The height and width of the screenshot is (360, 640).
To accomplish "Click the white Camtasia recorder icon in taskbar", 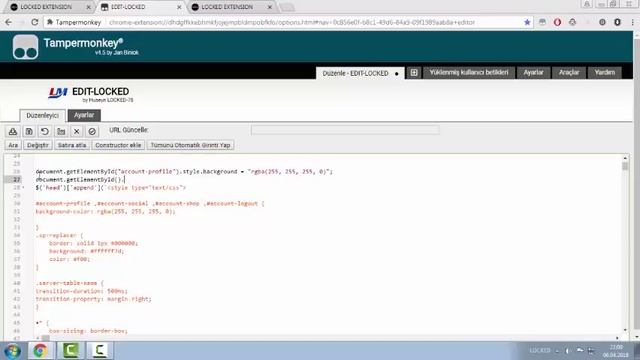I will [100, 351].
